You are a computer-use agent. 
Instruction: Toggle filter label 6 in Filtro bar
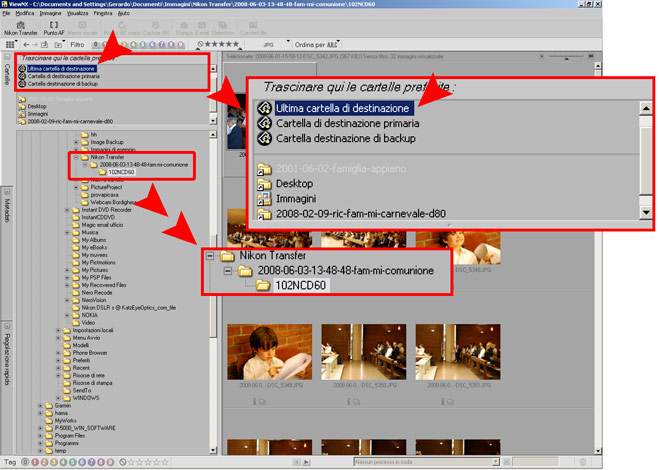(x=152, y=45)
